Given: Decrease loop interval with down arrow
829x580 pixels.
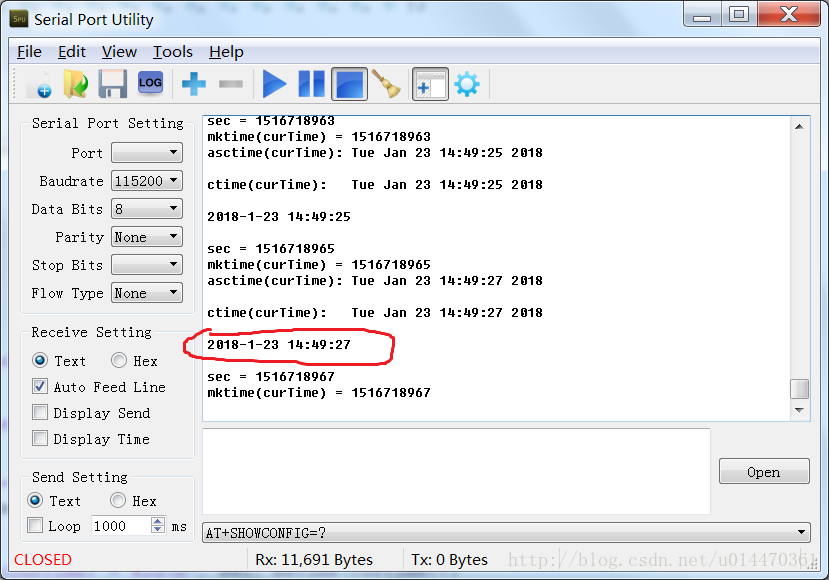Looking at the screenshot, I should pos(158,529).
